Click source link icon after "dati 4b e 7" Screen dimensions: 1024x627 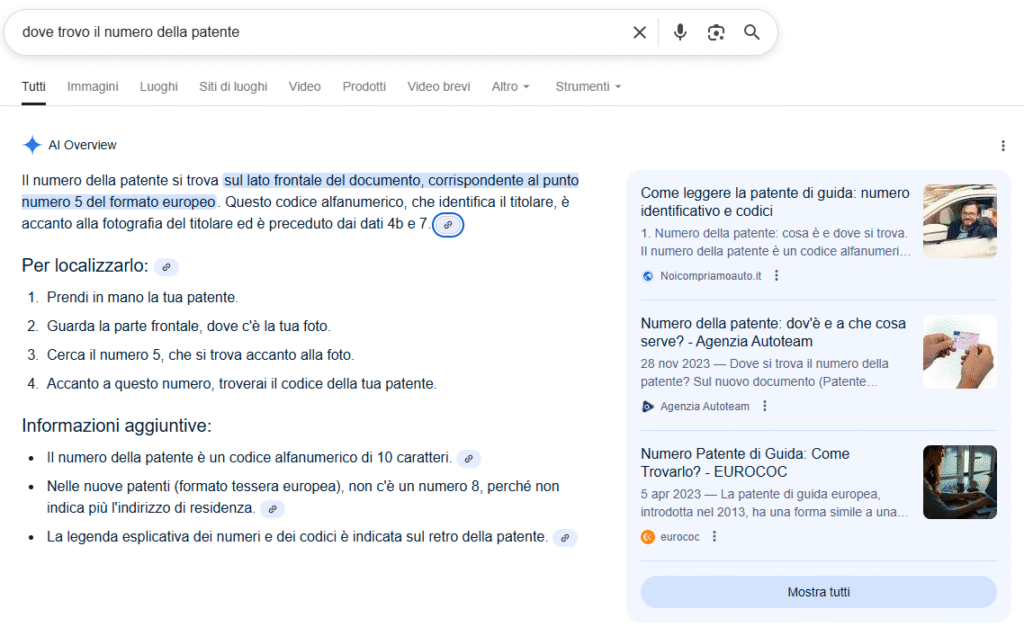pyautogui.click(x=448, y=225)
